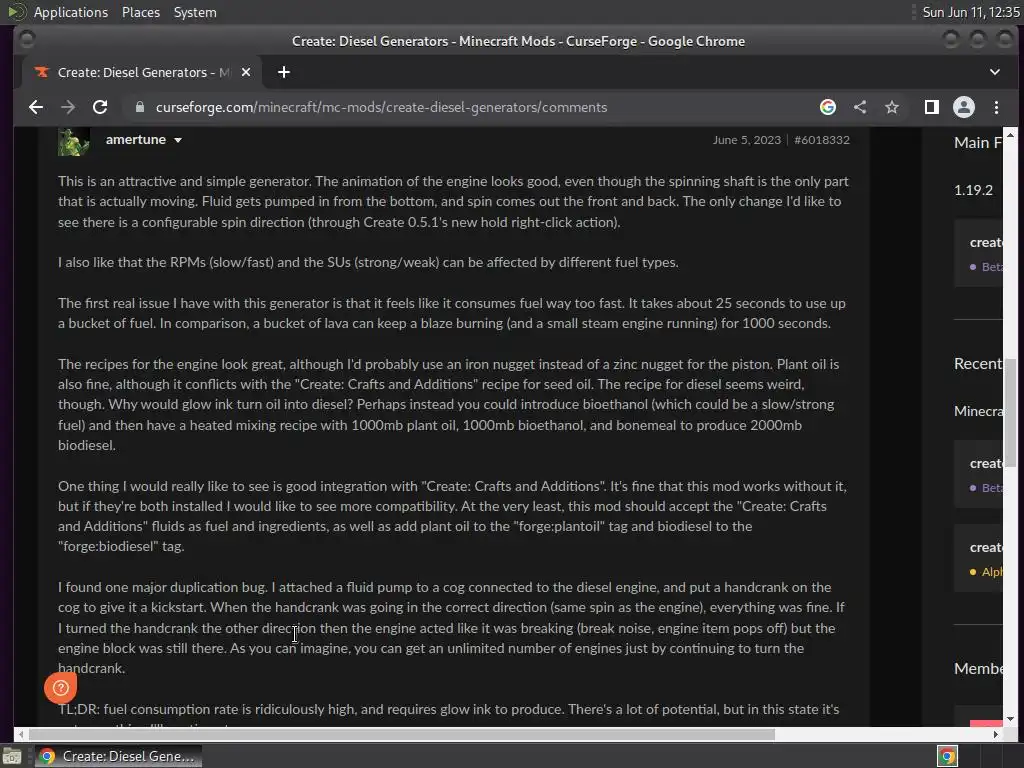Click the Members heading in sidebar
The image size is (1024, 768).
(x=978, y=669)
